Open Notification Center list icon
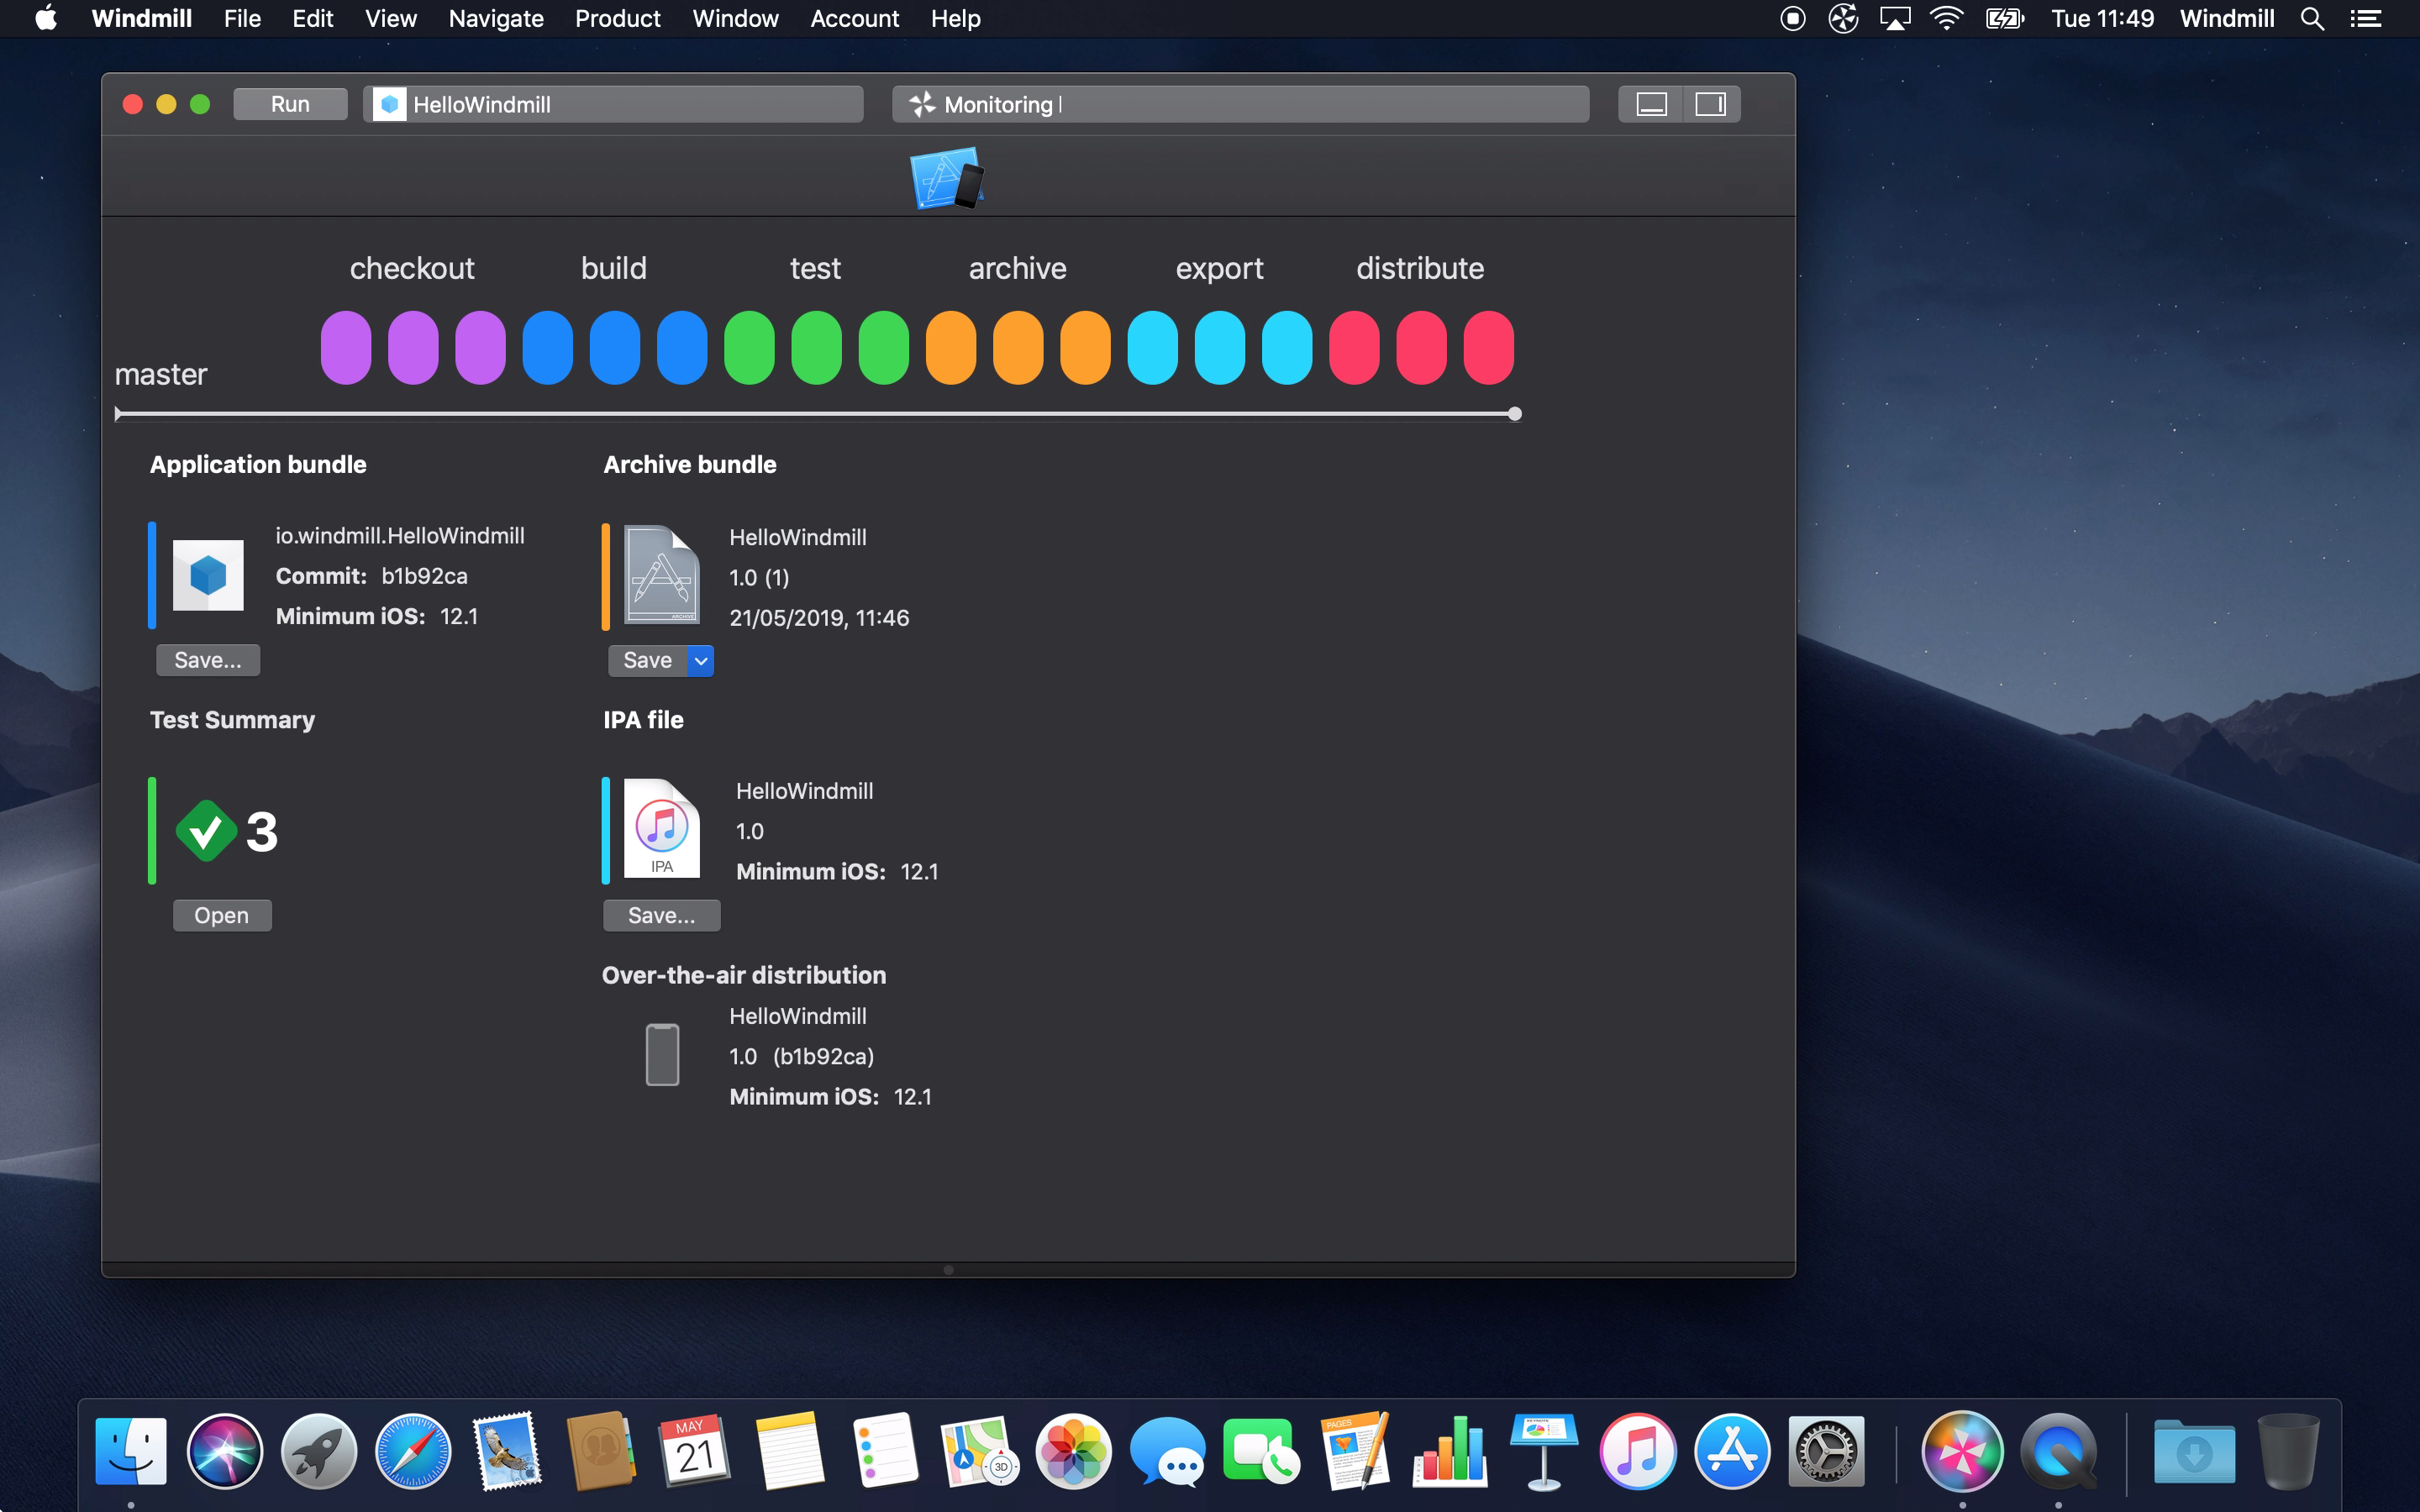2420x1512 pixels. coord(2365,18)
